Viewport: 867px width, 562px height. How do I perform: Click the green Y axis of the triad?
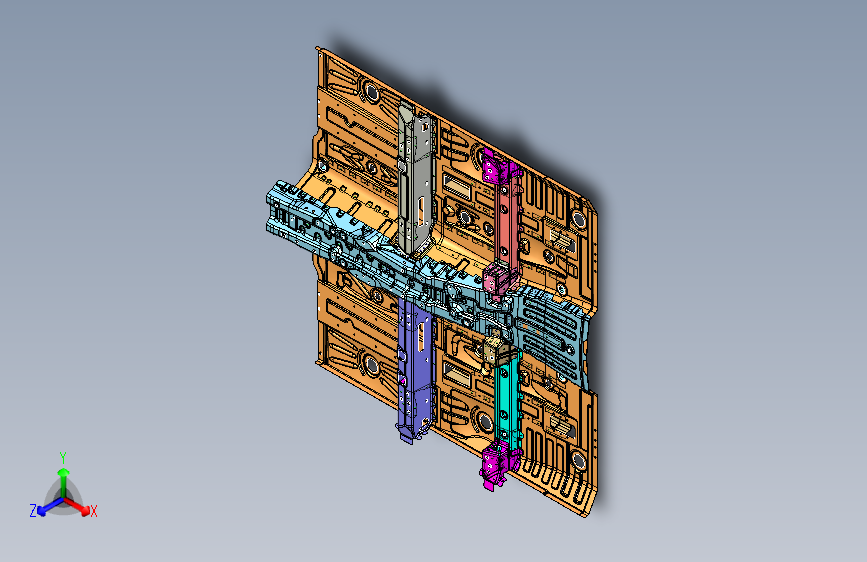pyautogui.click(x=64, y=481)
